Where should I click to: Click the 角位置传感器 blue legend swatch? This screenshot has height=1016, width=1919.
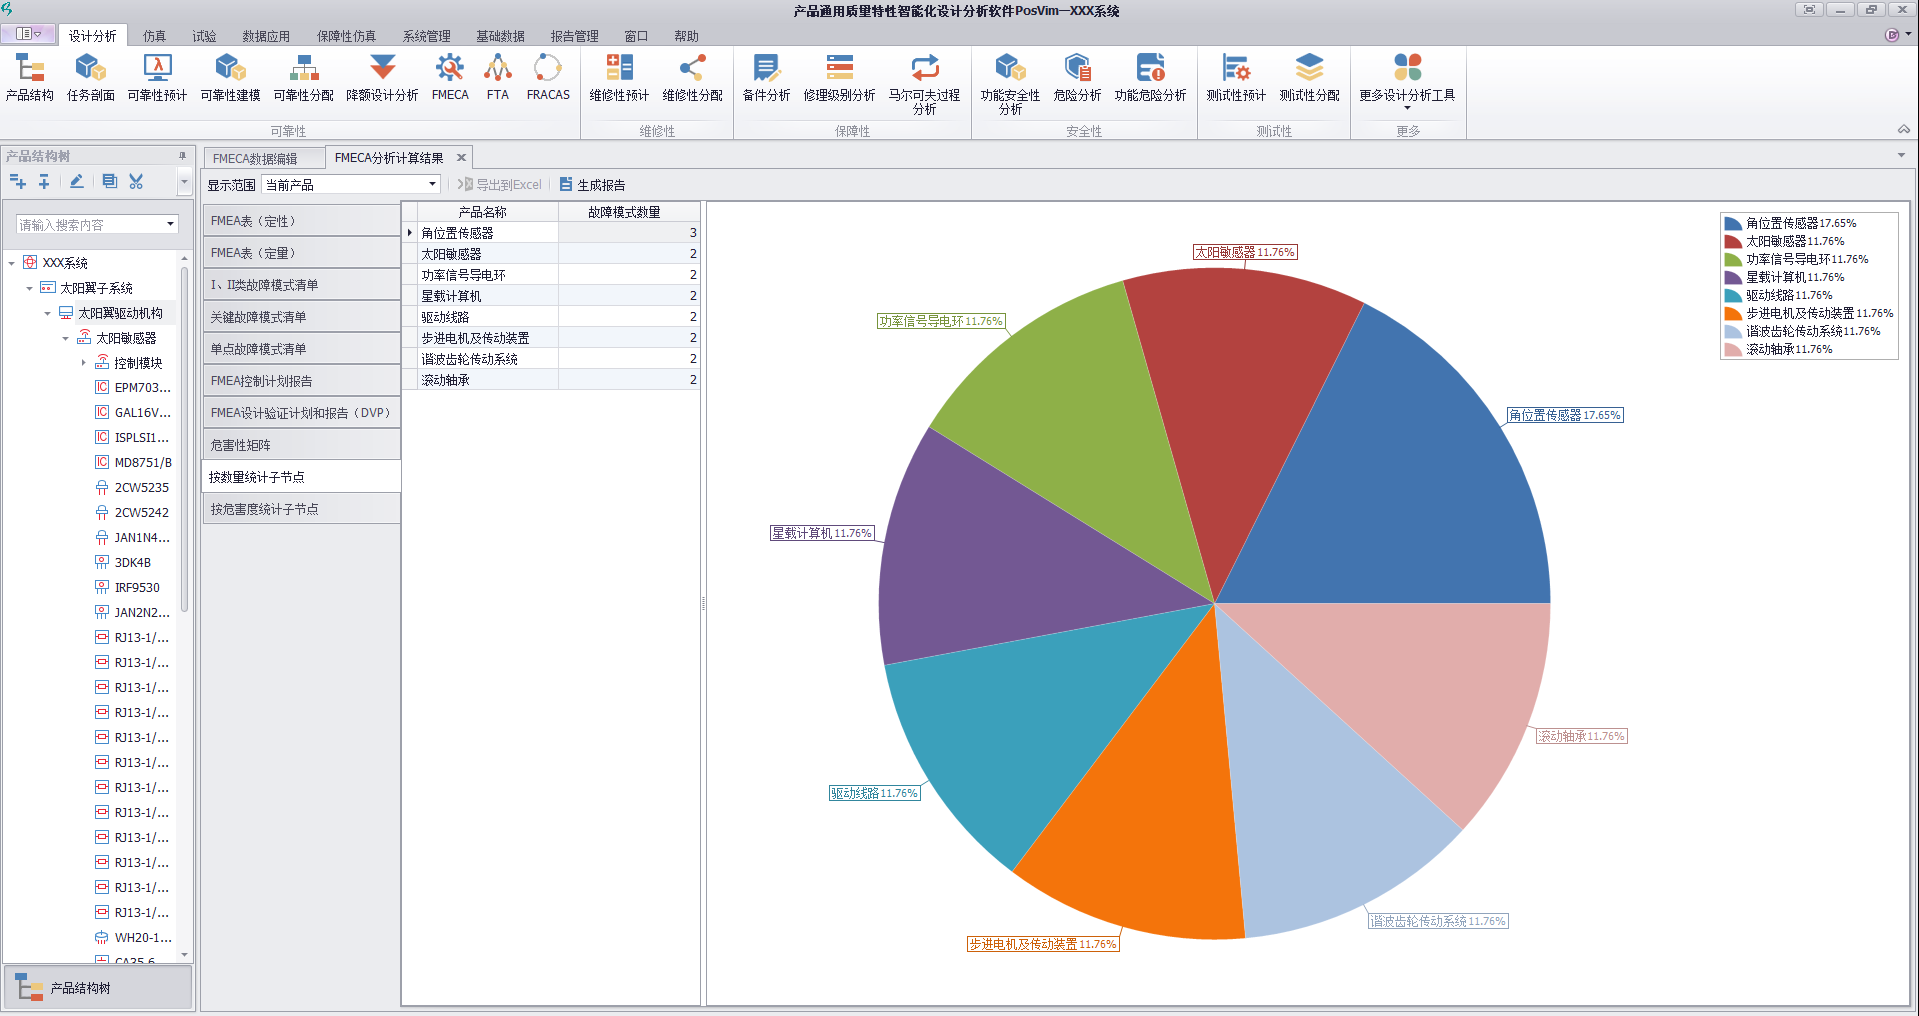click(1733, 224)
